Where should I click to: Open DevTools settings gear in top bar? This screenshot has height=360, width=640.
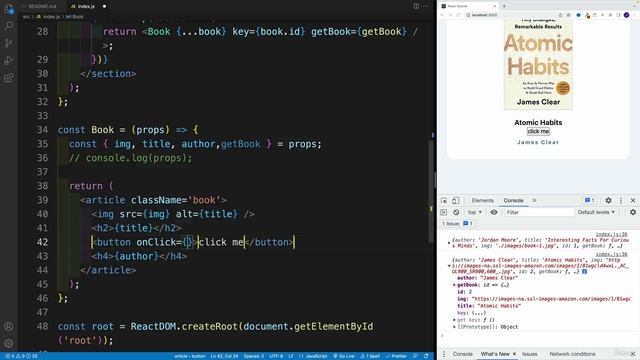click(608, 200)
